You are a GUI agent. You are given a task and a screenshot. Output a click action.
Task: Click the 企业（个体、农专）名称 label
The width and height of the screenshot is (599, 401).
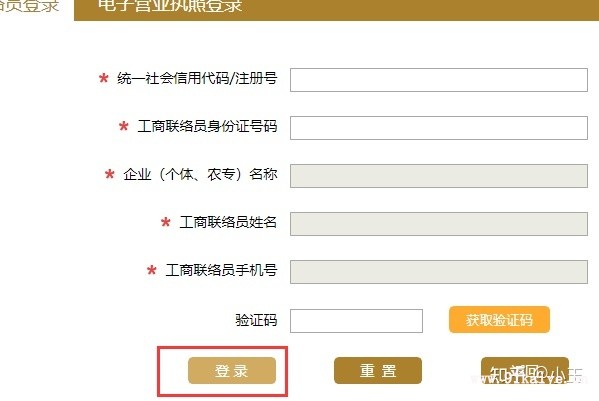point(200,175)
